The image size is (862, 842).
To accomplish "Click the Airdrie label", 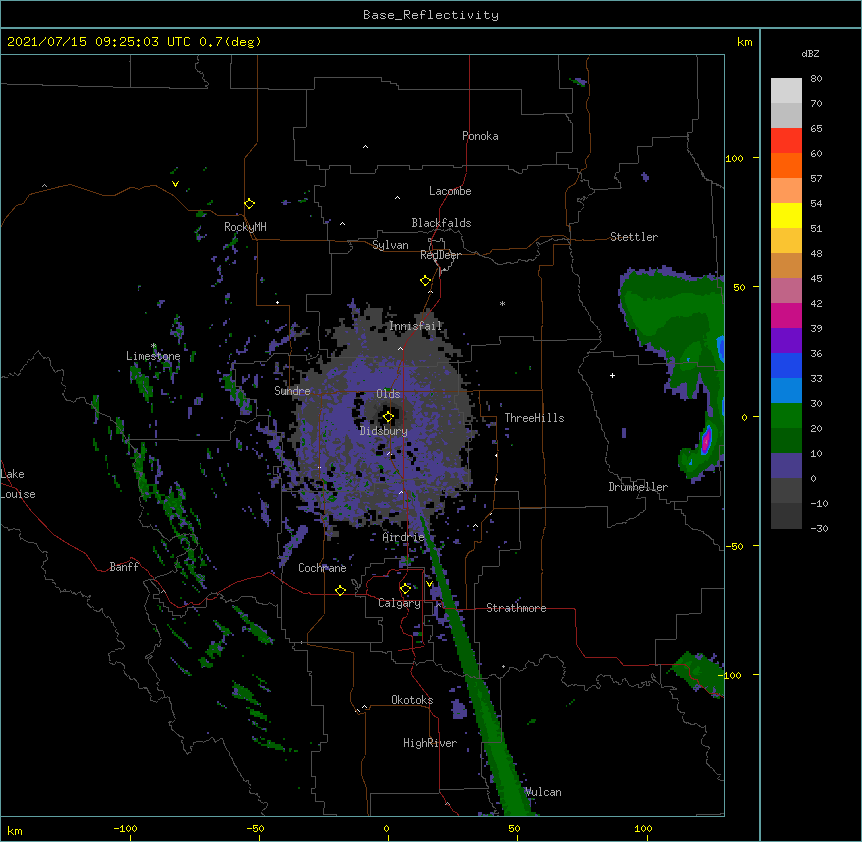I will (x=404, y=537).
